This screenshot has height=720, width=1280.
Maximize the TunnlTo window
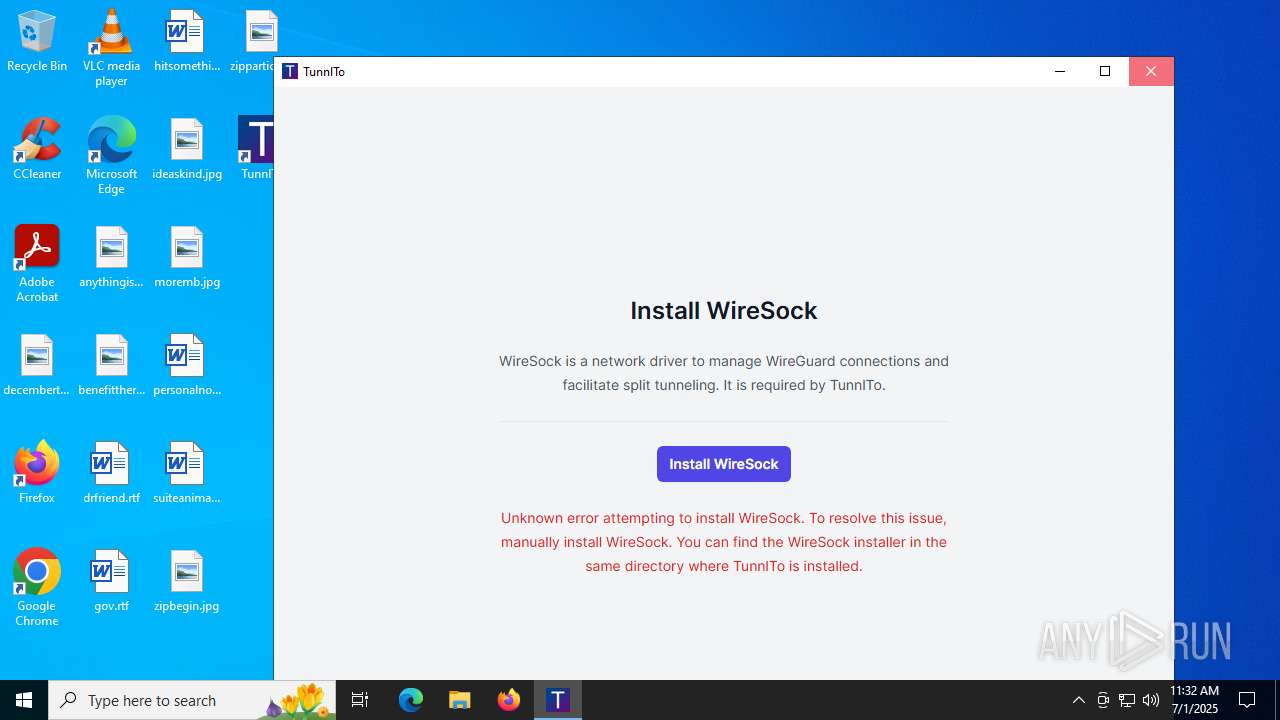(1105, 71)
